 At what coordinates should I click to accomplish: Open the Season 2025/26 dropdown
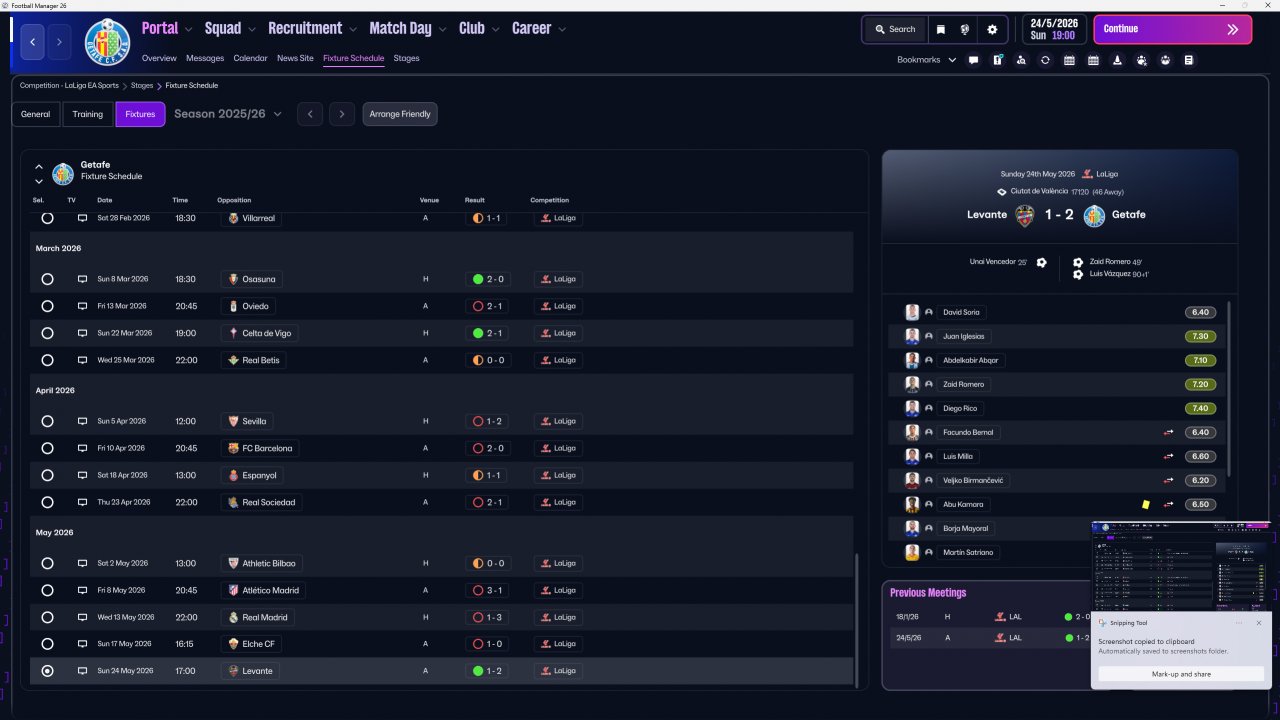pos(228,114)
